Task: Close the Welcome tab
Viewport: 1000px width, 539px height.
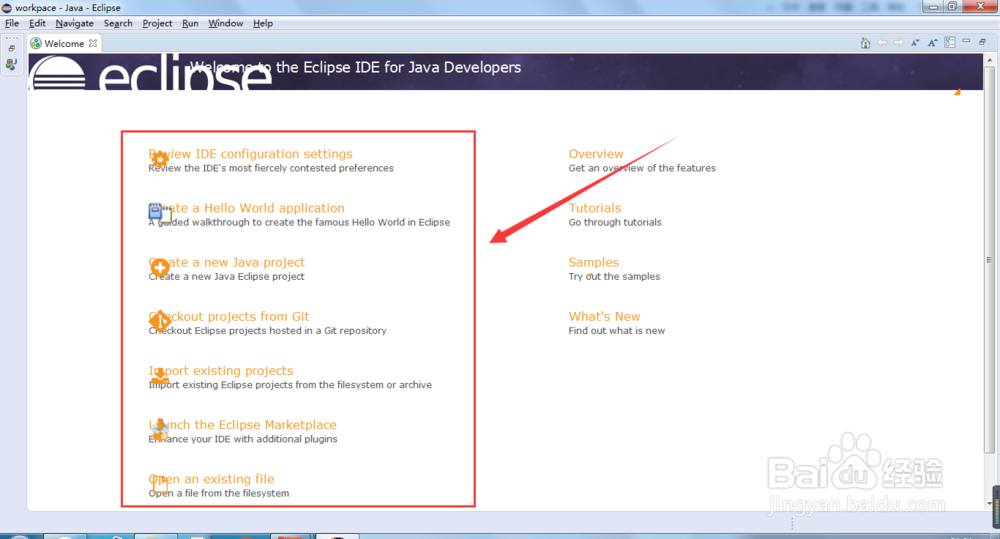Action: coord(93,43)
